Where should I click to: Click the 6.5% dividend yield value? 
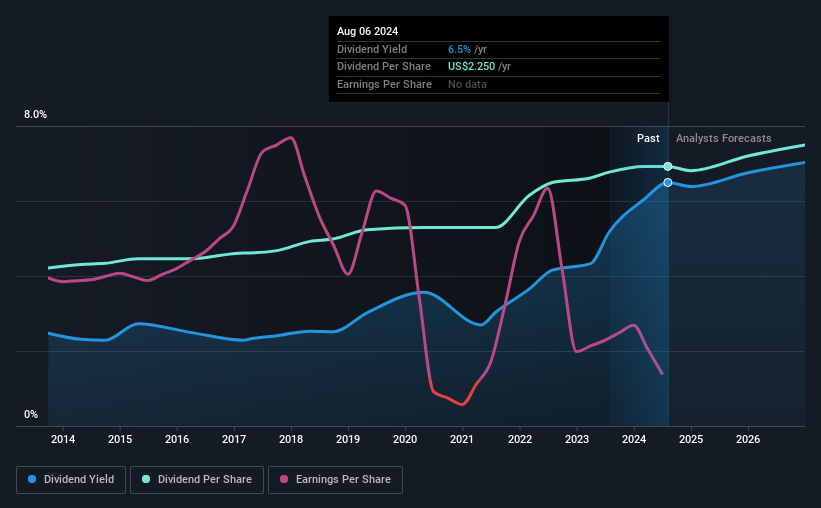coord(459,49)
